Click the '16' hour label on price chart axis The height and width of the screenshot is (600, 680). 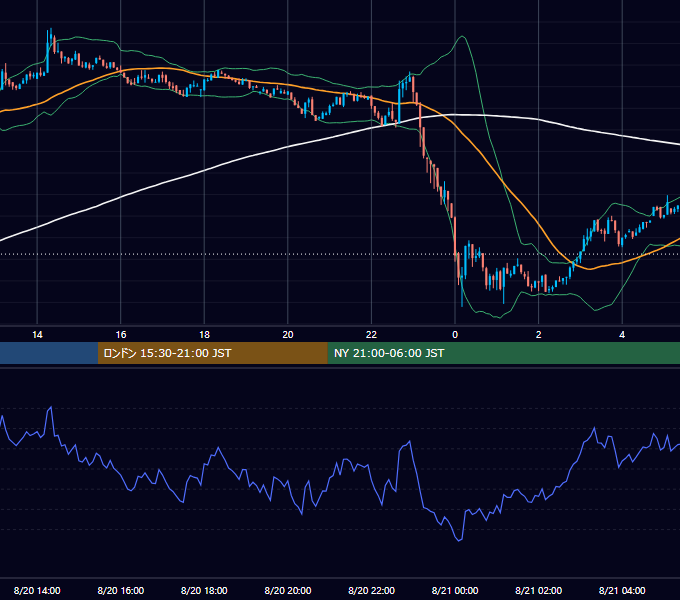pyautogui.click(x=121, y=335)
